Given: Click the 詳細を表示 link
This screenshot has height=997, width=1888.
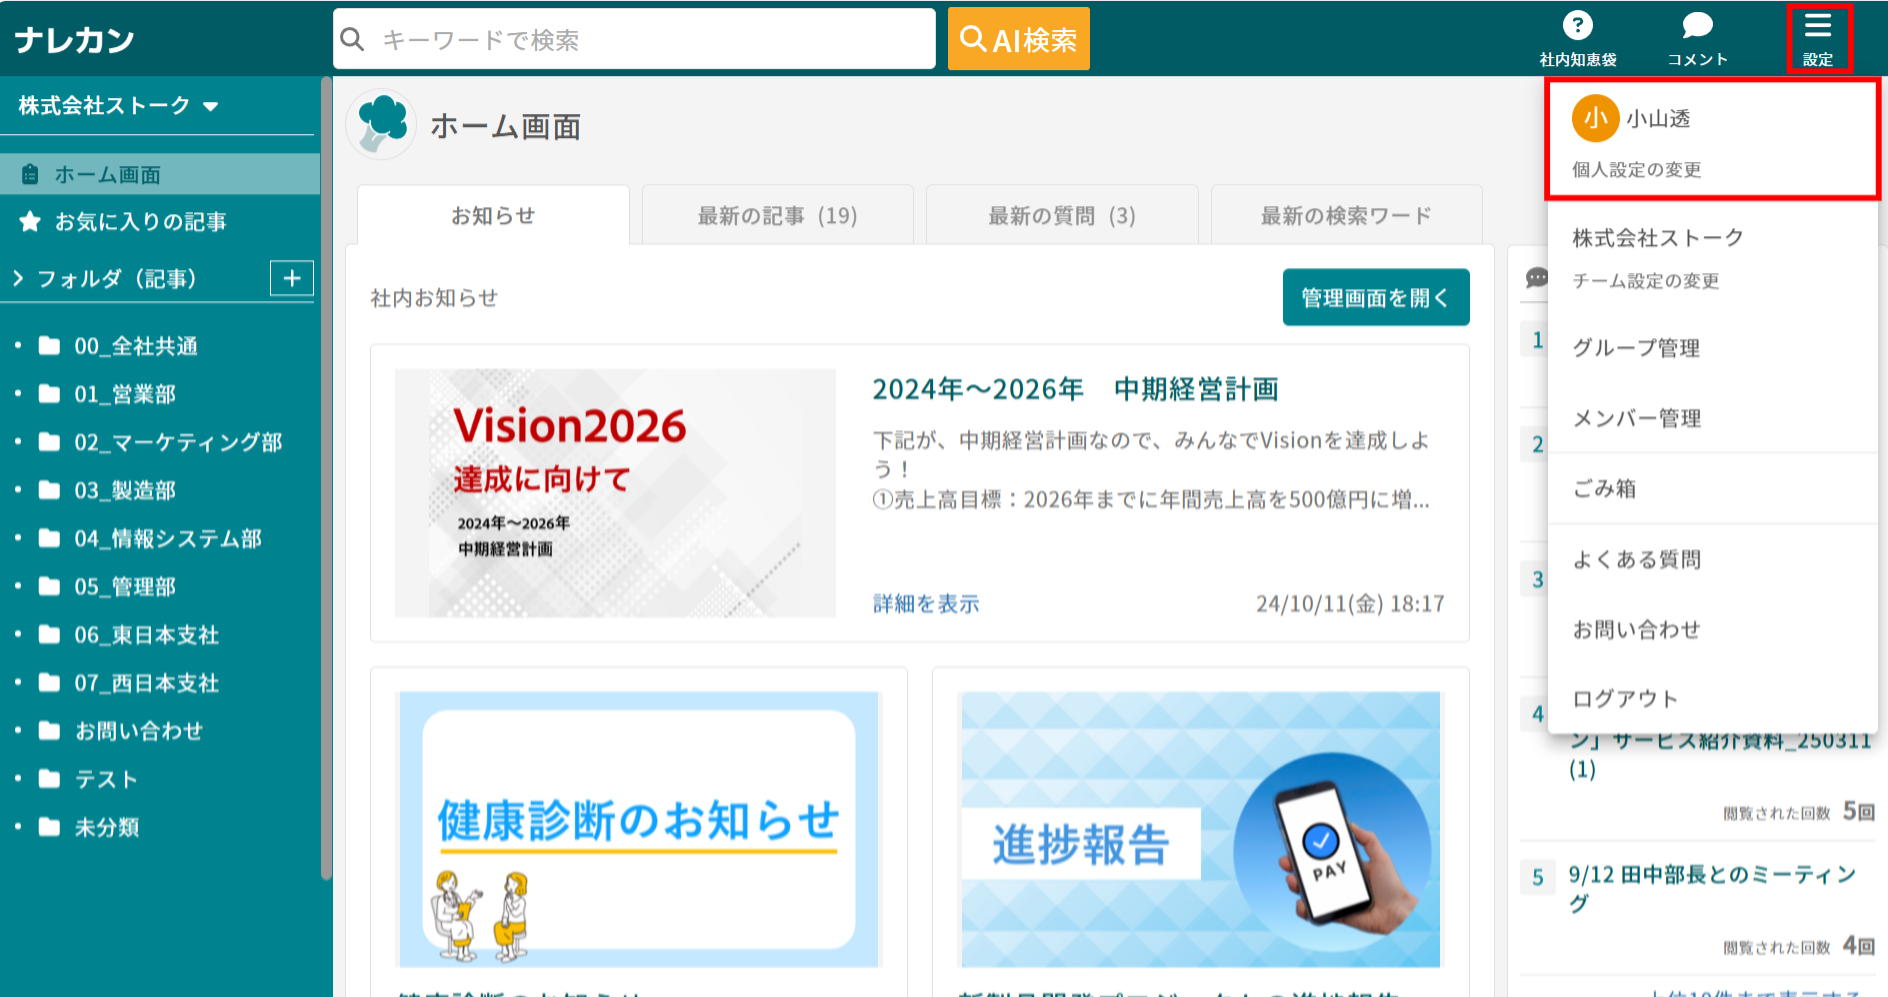Looking at the screenshot, I should pos(925,604).
